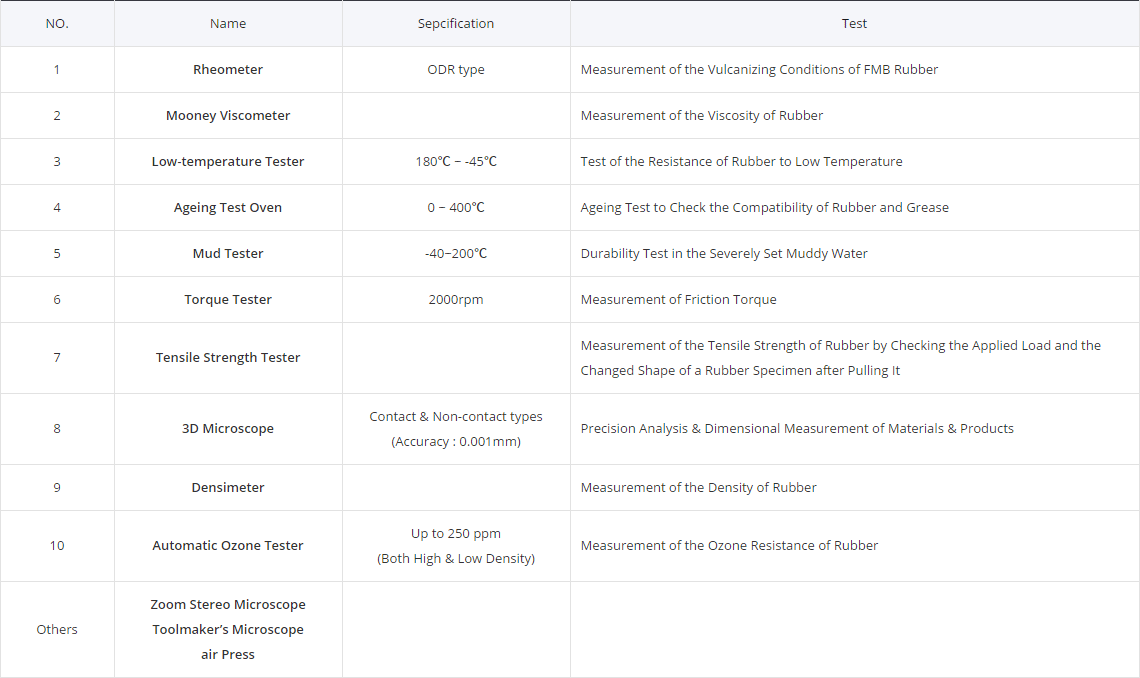Screen dimensions: 1140x678
Task: Click Ageing Test Compatibility of Rubber and Grease
Action: click(764, 208)
